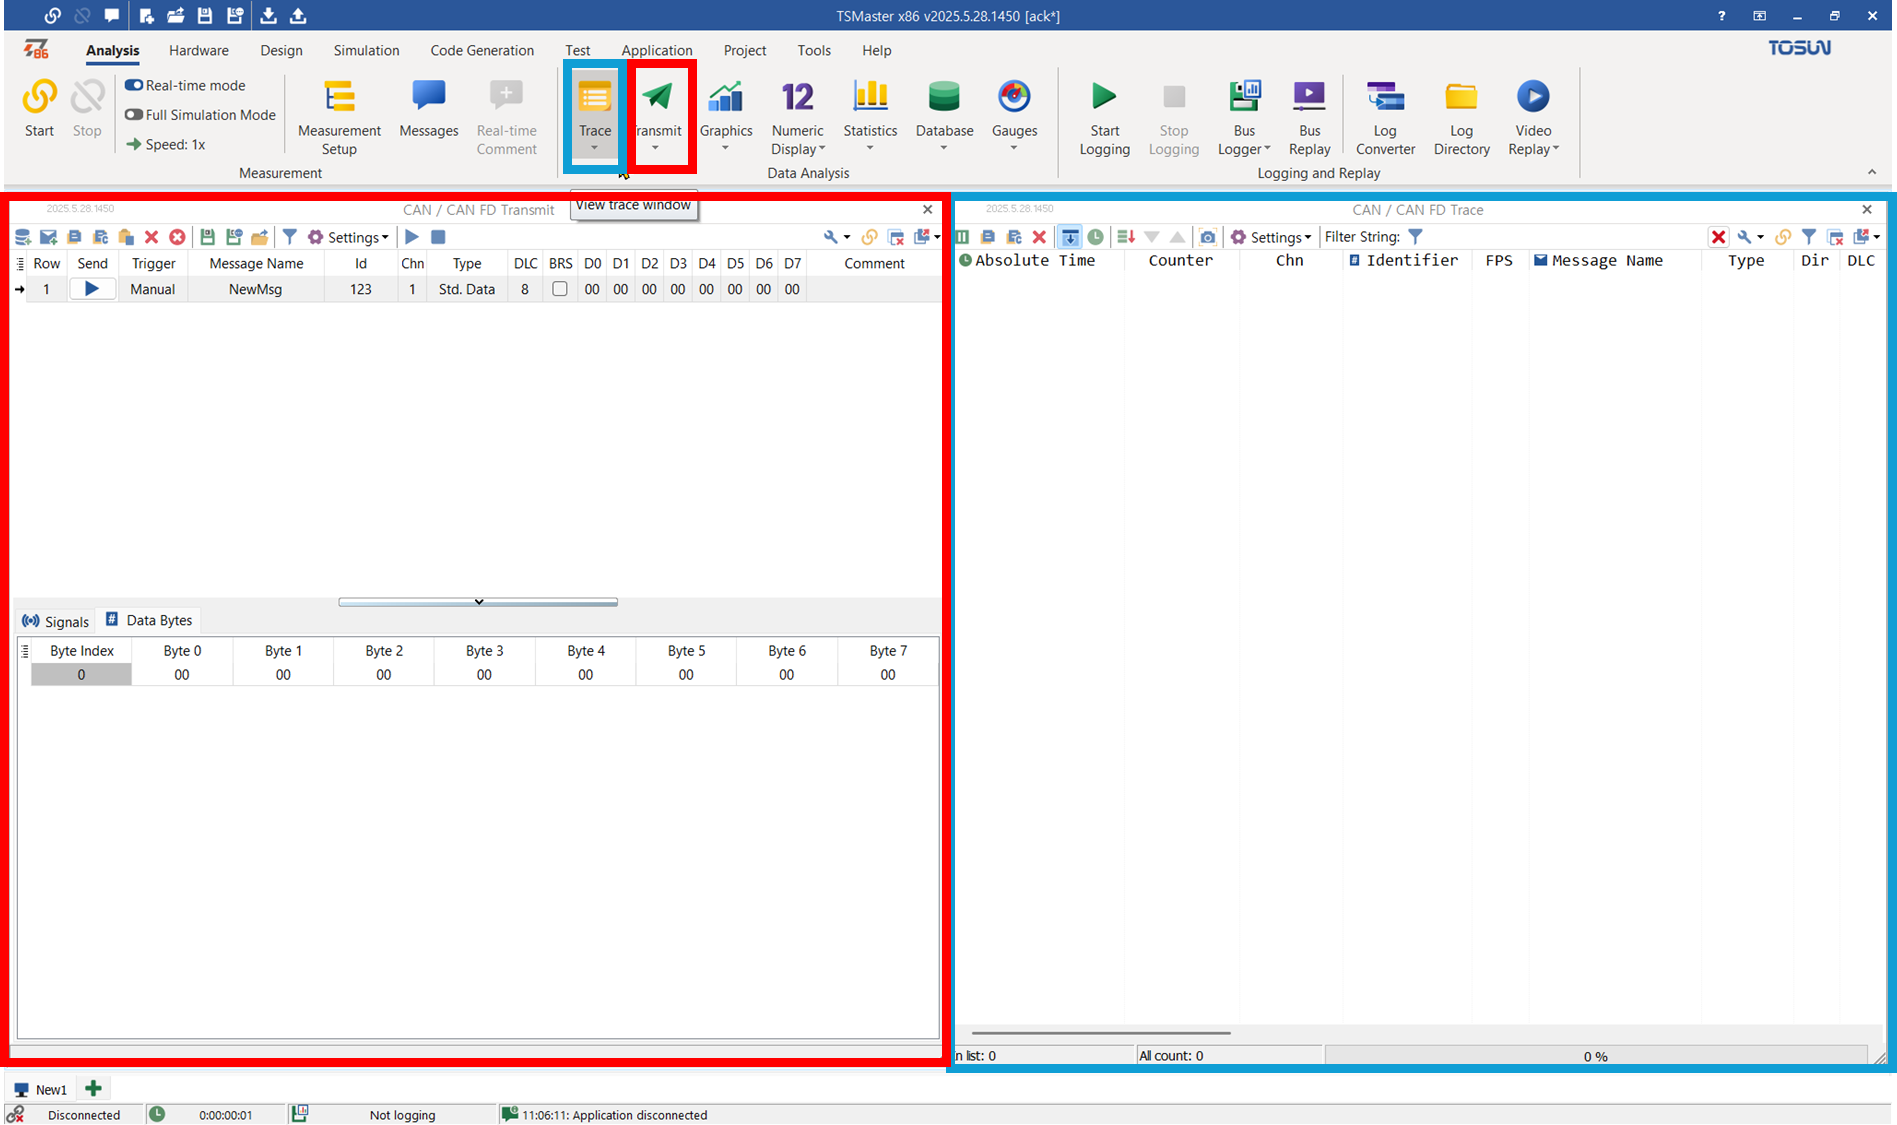Open Settings dropdown in Trace window

pos(1271,237)
